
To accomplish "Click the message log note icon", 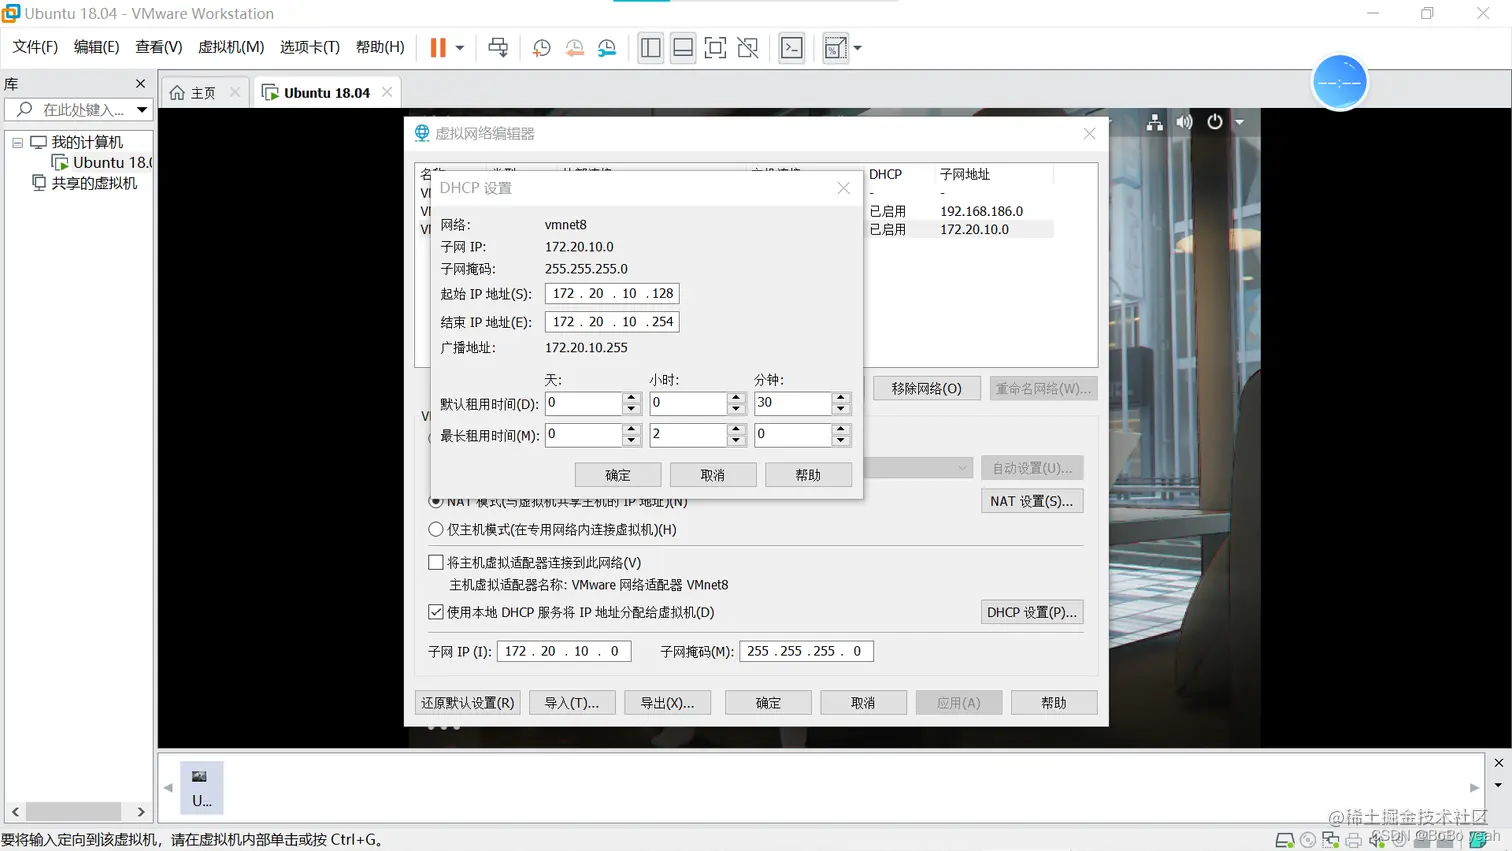I will point(1478,840).
